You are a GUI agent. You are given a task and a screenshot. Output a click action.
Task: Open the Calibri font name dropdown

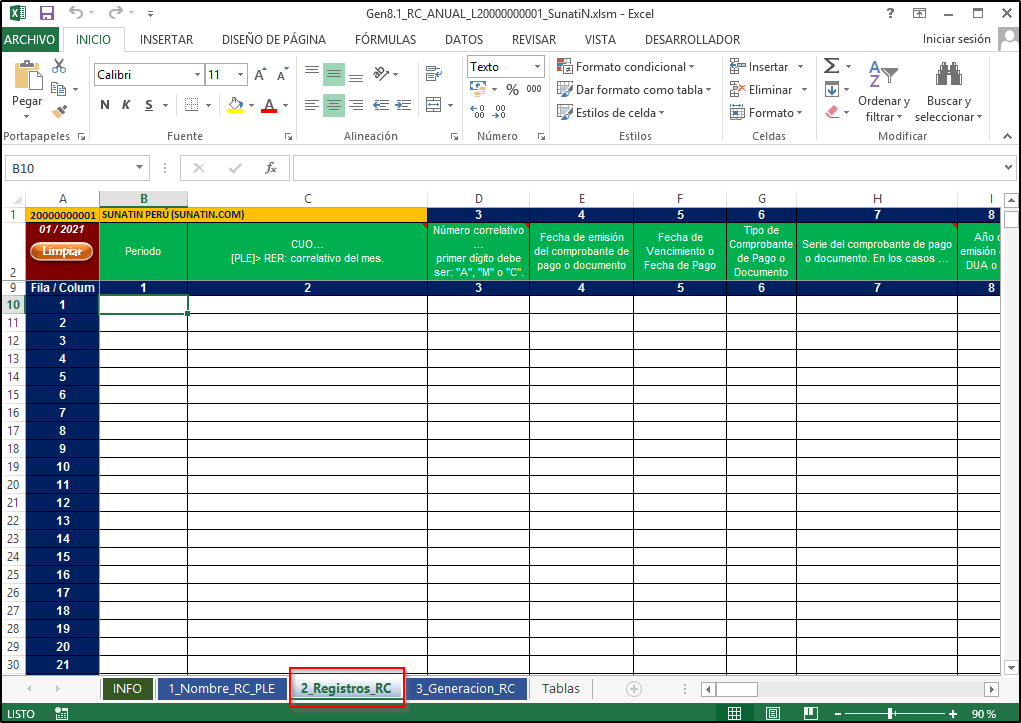(x=197, y=75)
